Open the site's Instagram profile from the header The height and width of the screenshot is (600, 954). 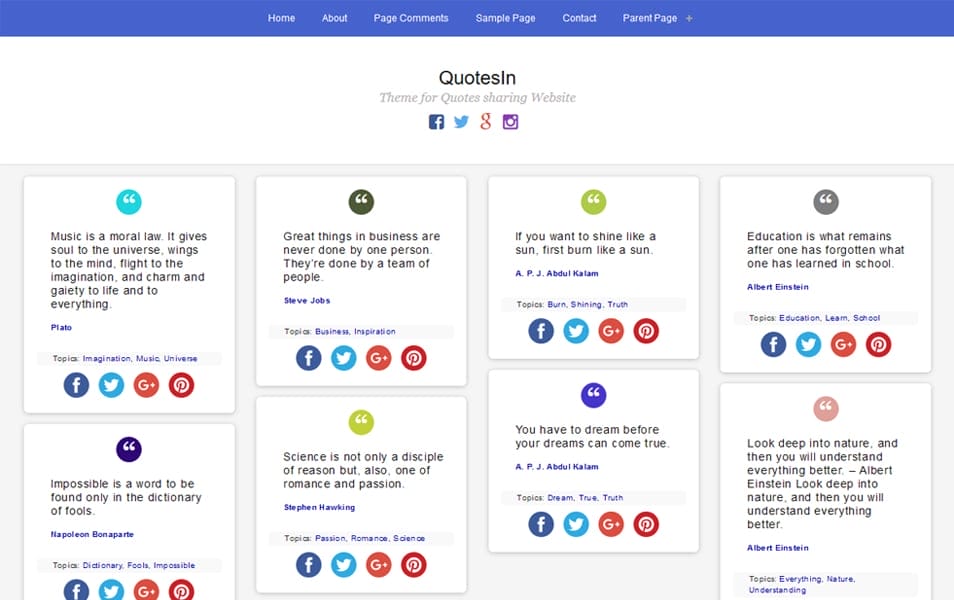pyautogui.click(x=511, y=121)
